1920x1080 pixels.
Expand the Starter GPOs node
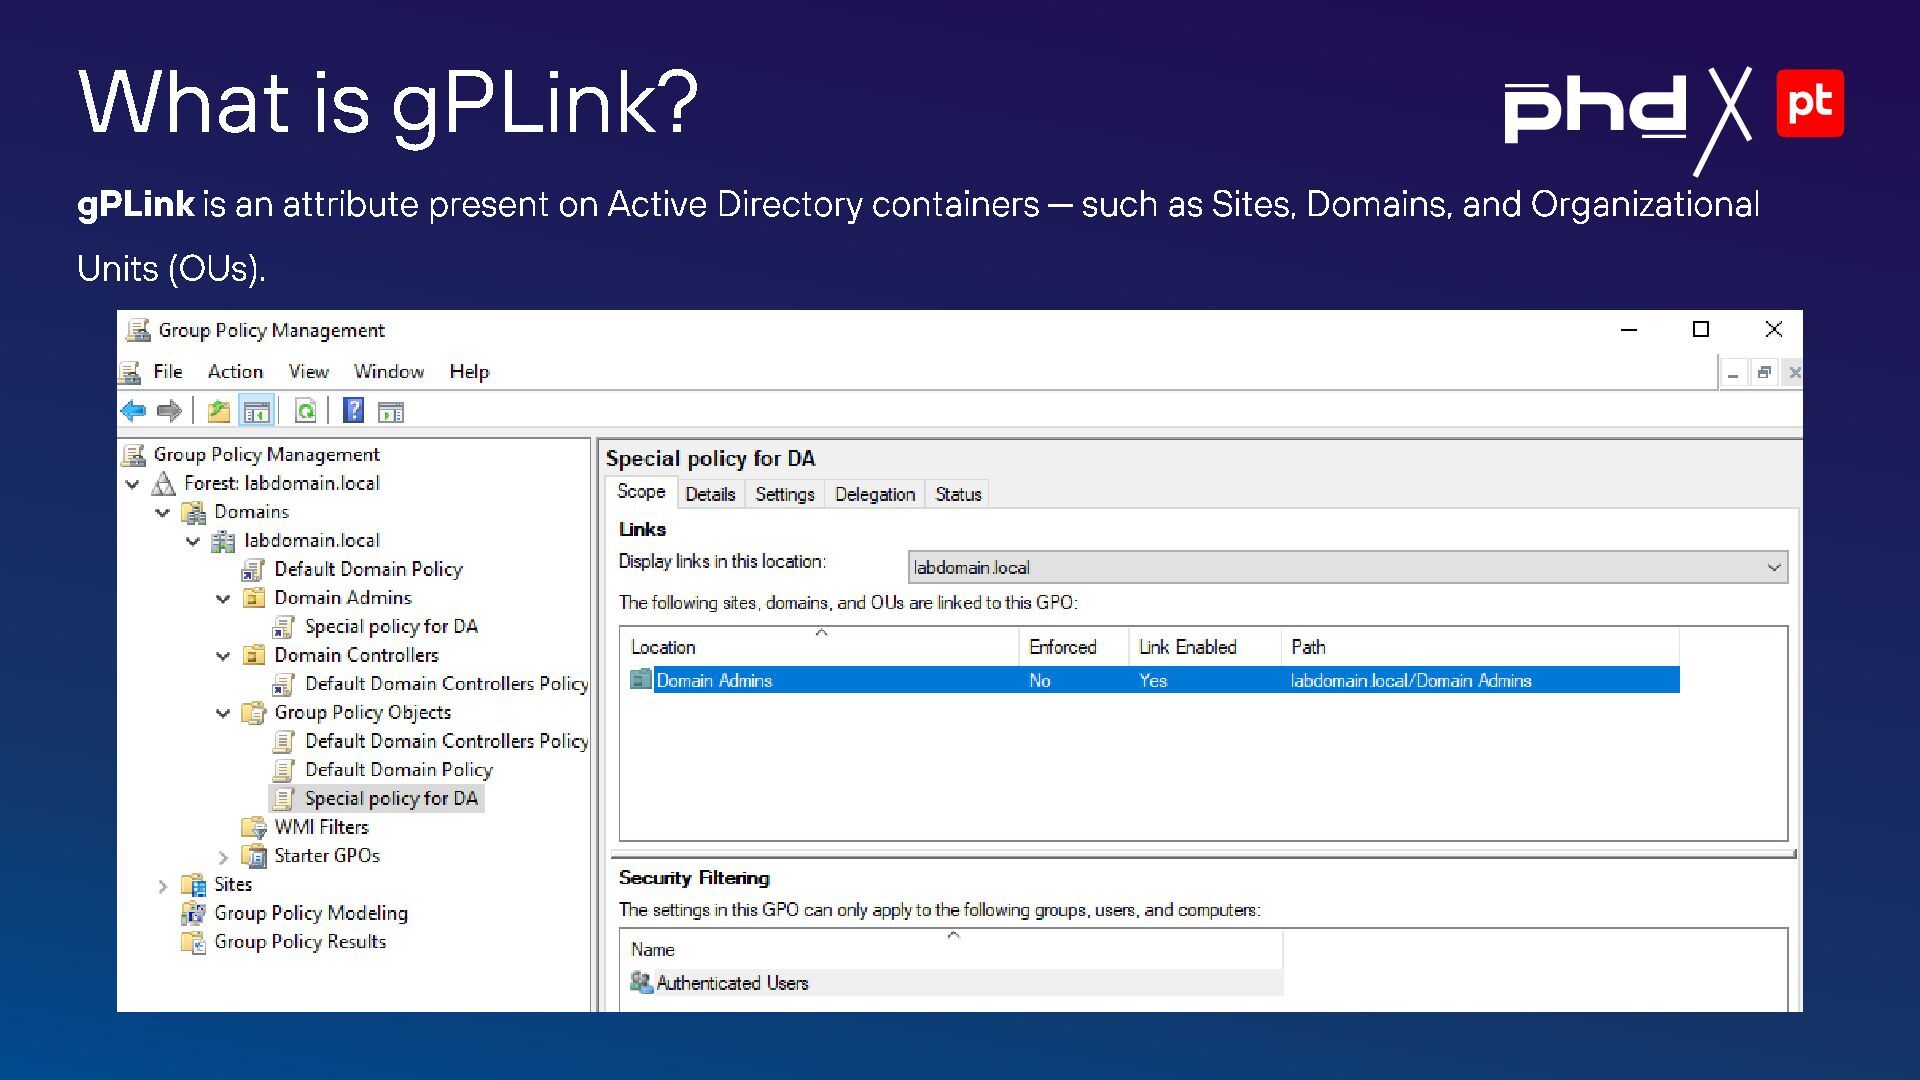(223, 857)
